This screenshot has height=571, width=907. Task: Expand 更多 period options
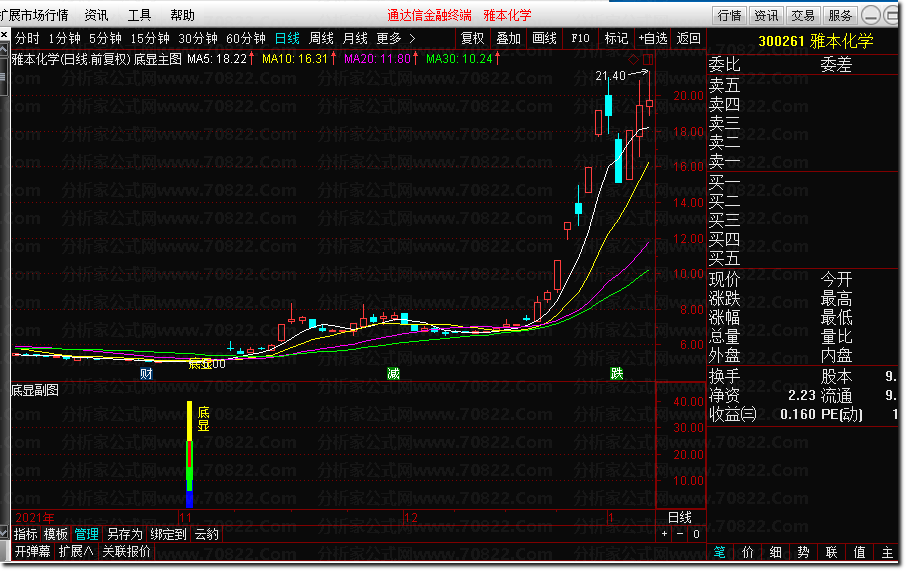pos(396,39)
